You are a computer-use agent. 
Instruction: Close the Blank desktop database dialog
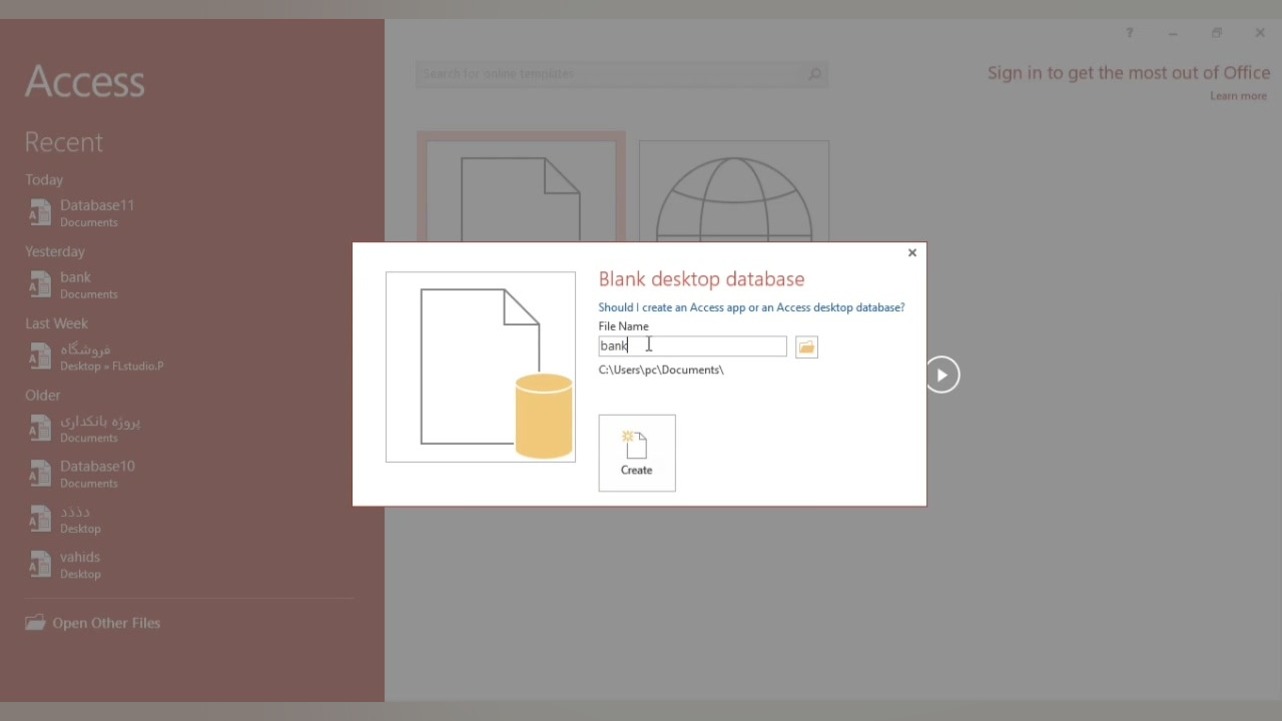[912, 253]
